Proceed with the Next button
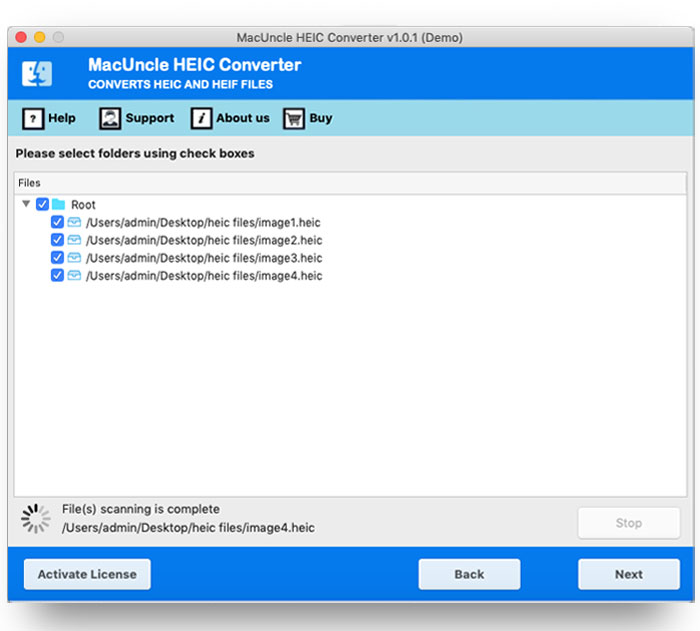 (x=629, y=574)
